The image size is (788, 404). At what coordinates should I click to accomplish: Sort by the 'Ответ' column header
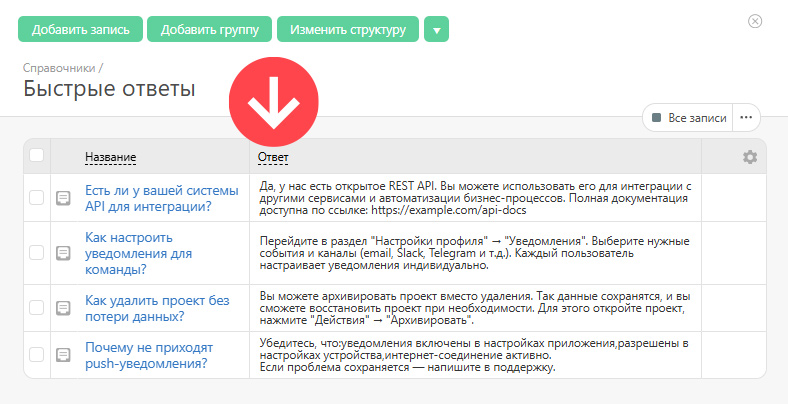coord(273,157)
